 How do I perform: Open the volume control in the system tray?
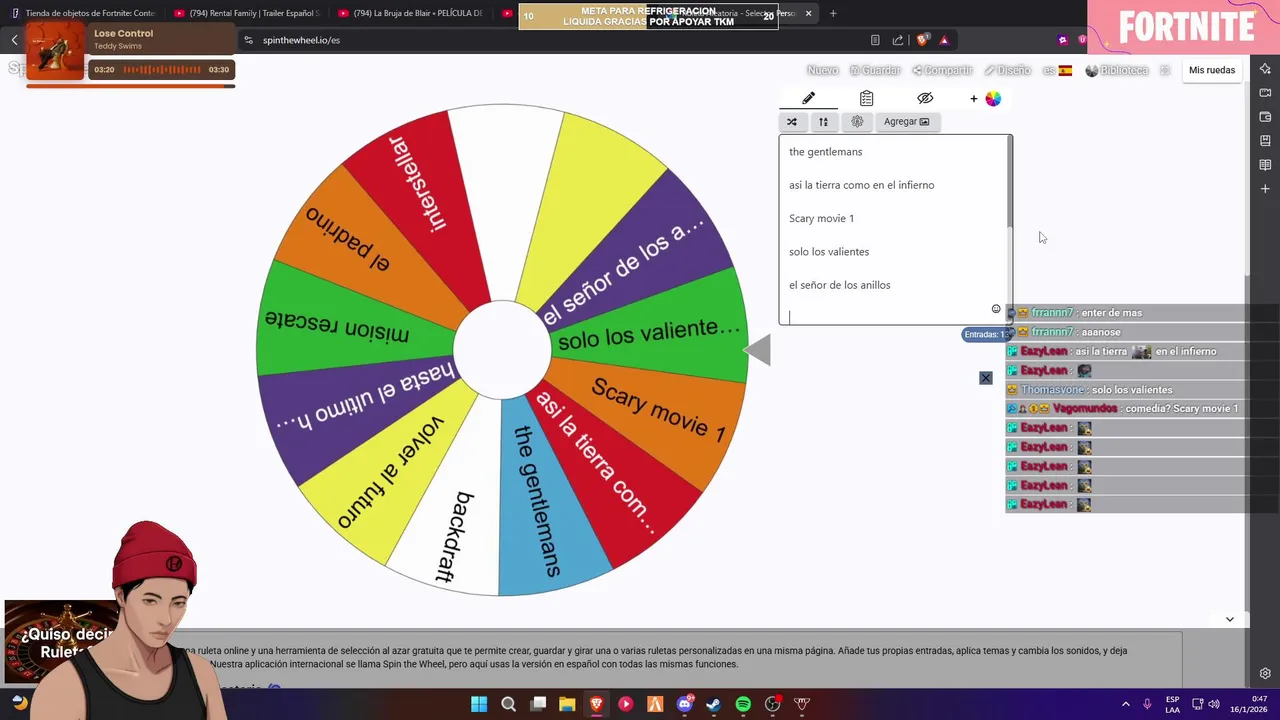(1215, 704)
